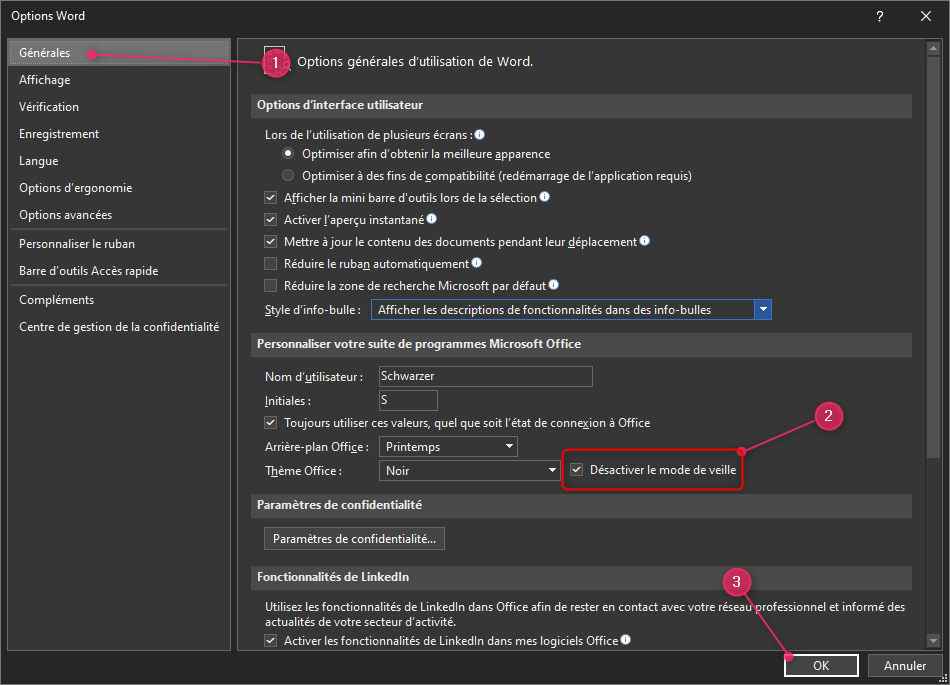Viewport: 950px width, 685px height.
Task: Open Compléments category
Action: (x=119, y=300)
